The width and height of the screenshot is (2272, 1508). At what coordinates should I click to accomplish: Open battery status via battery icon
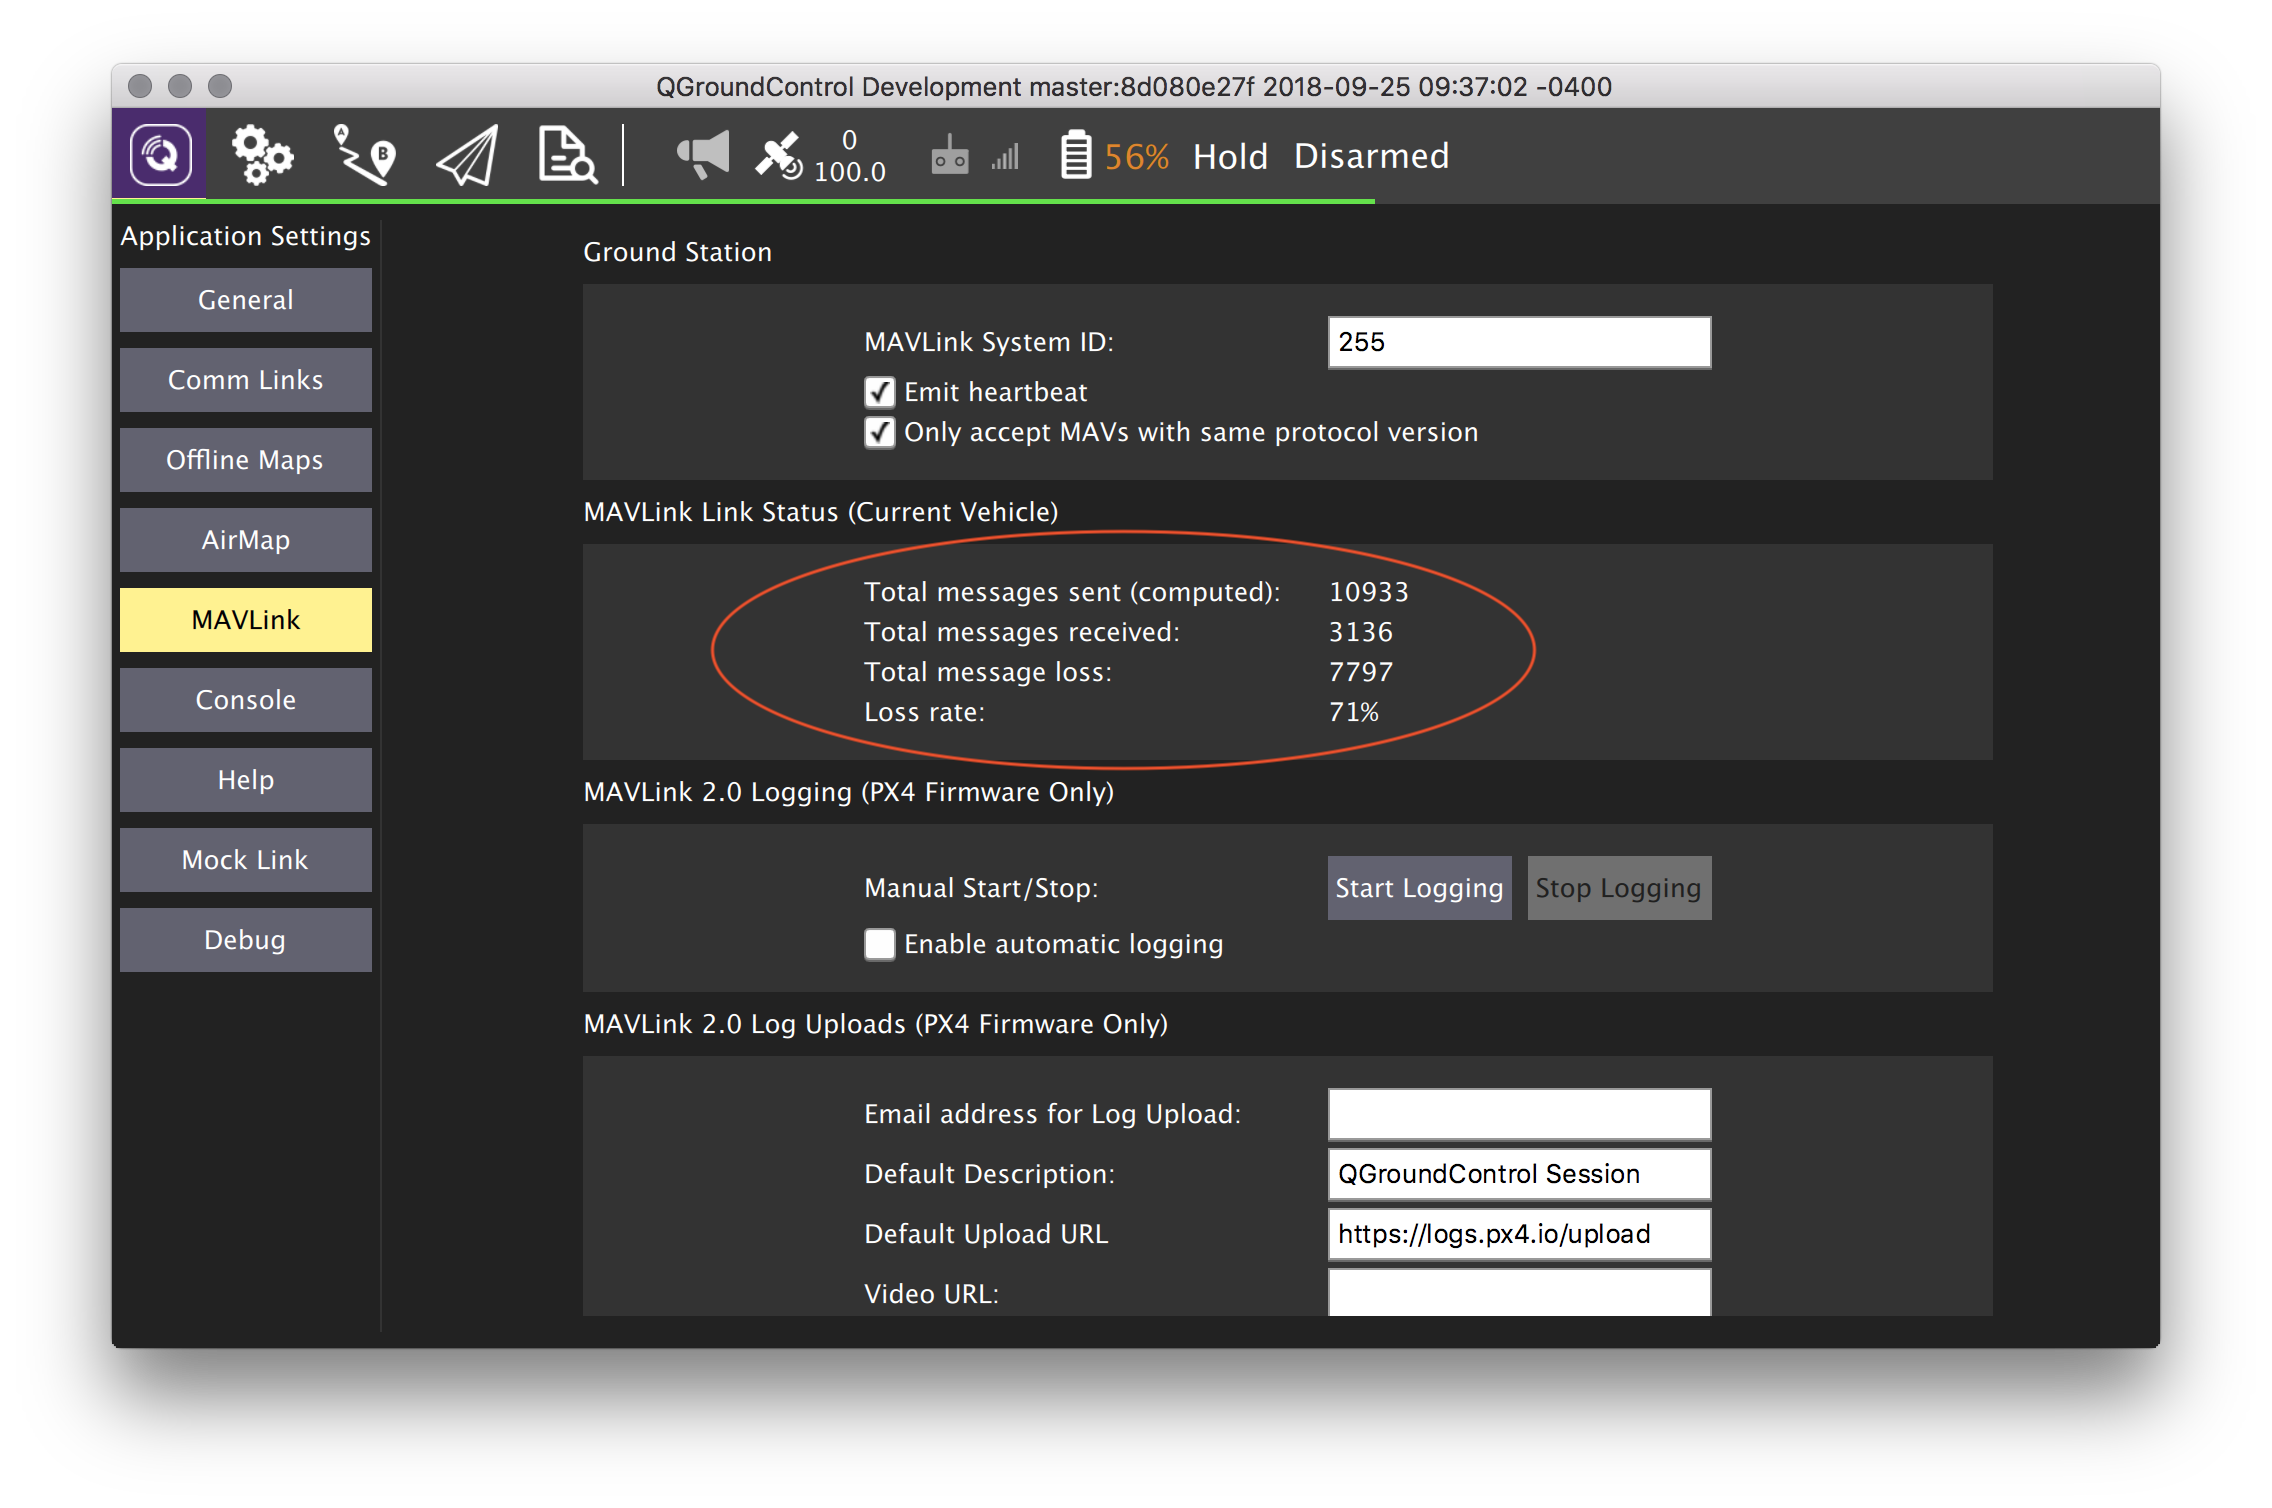1075,153
